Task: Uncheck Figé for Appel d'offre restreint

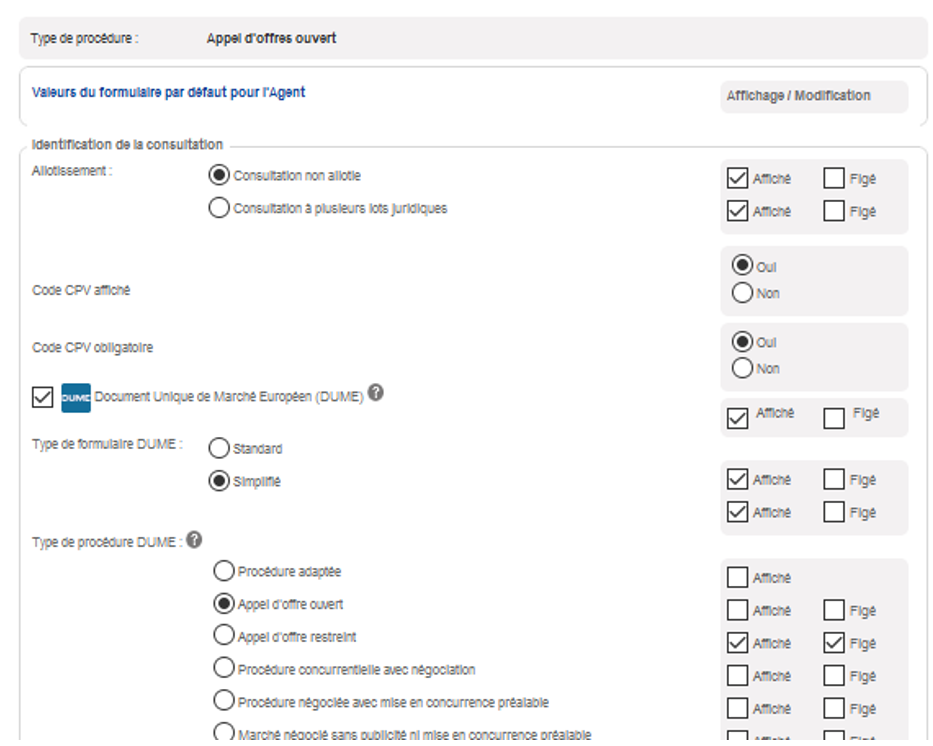Action: pos(834,643)
